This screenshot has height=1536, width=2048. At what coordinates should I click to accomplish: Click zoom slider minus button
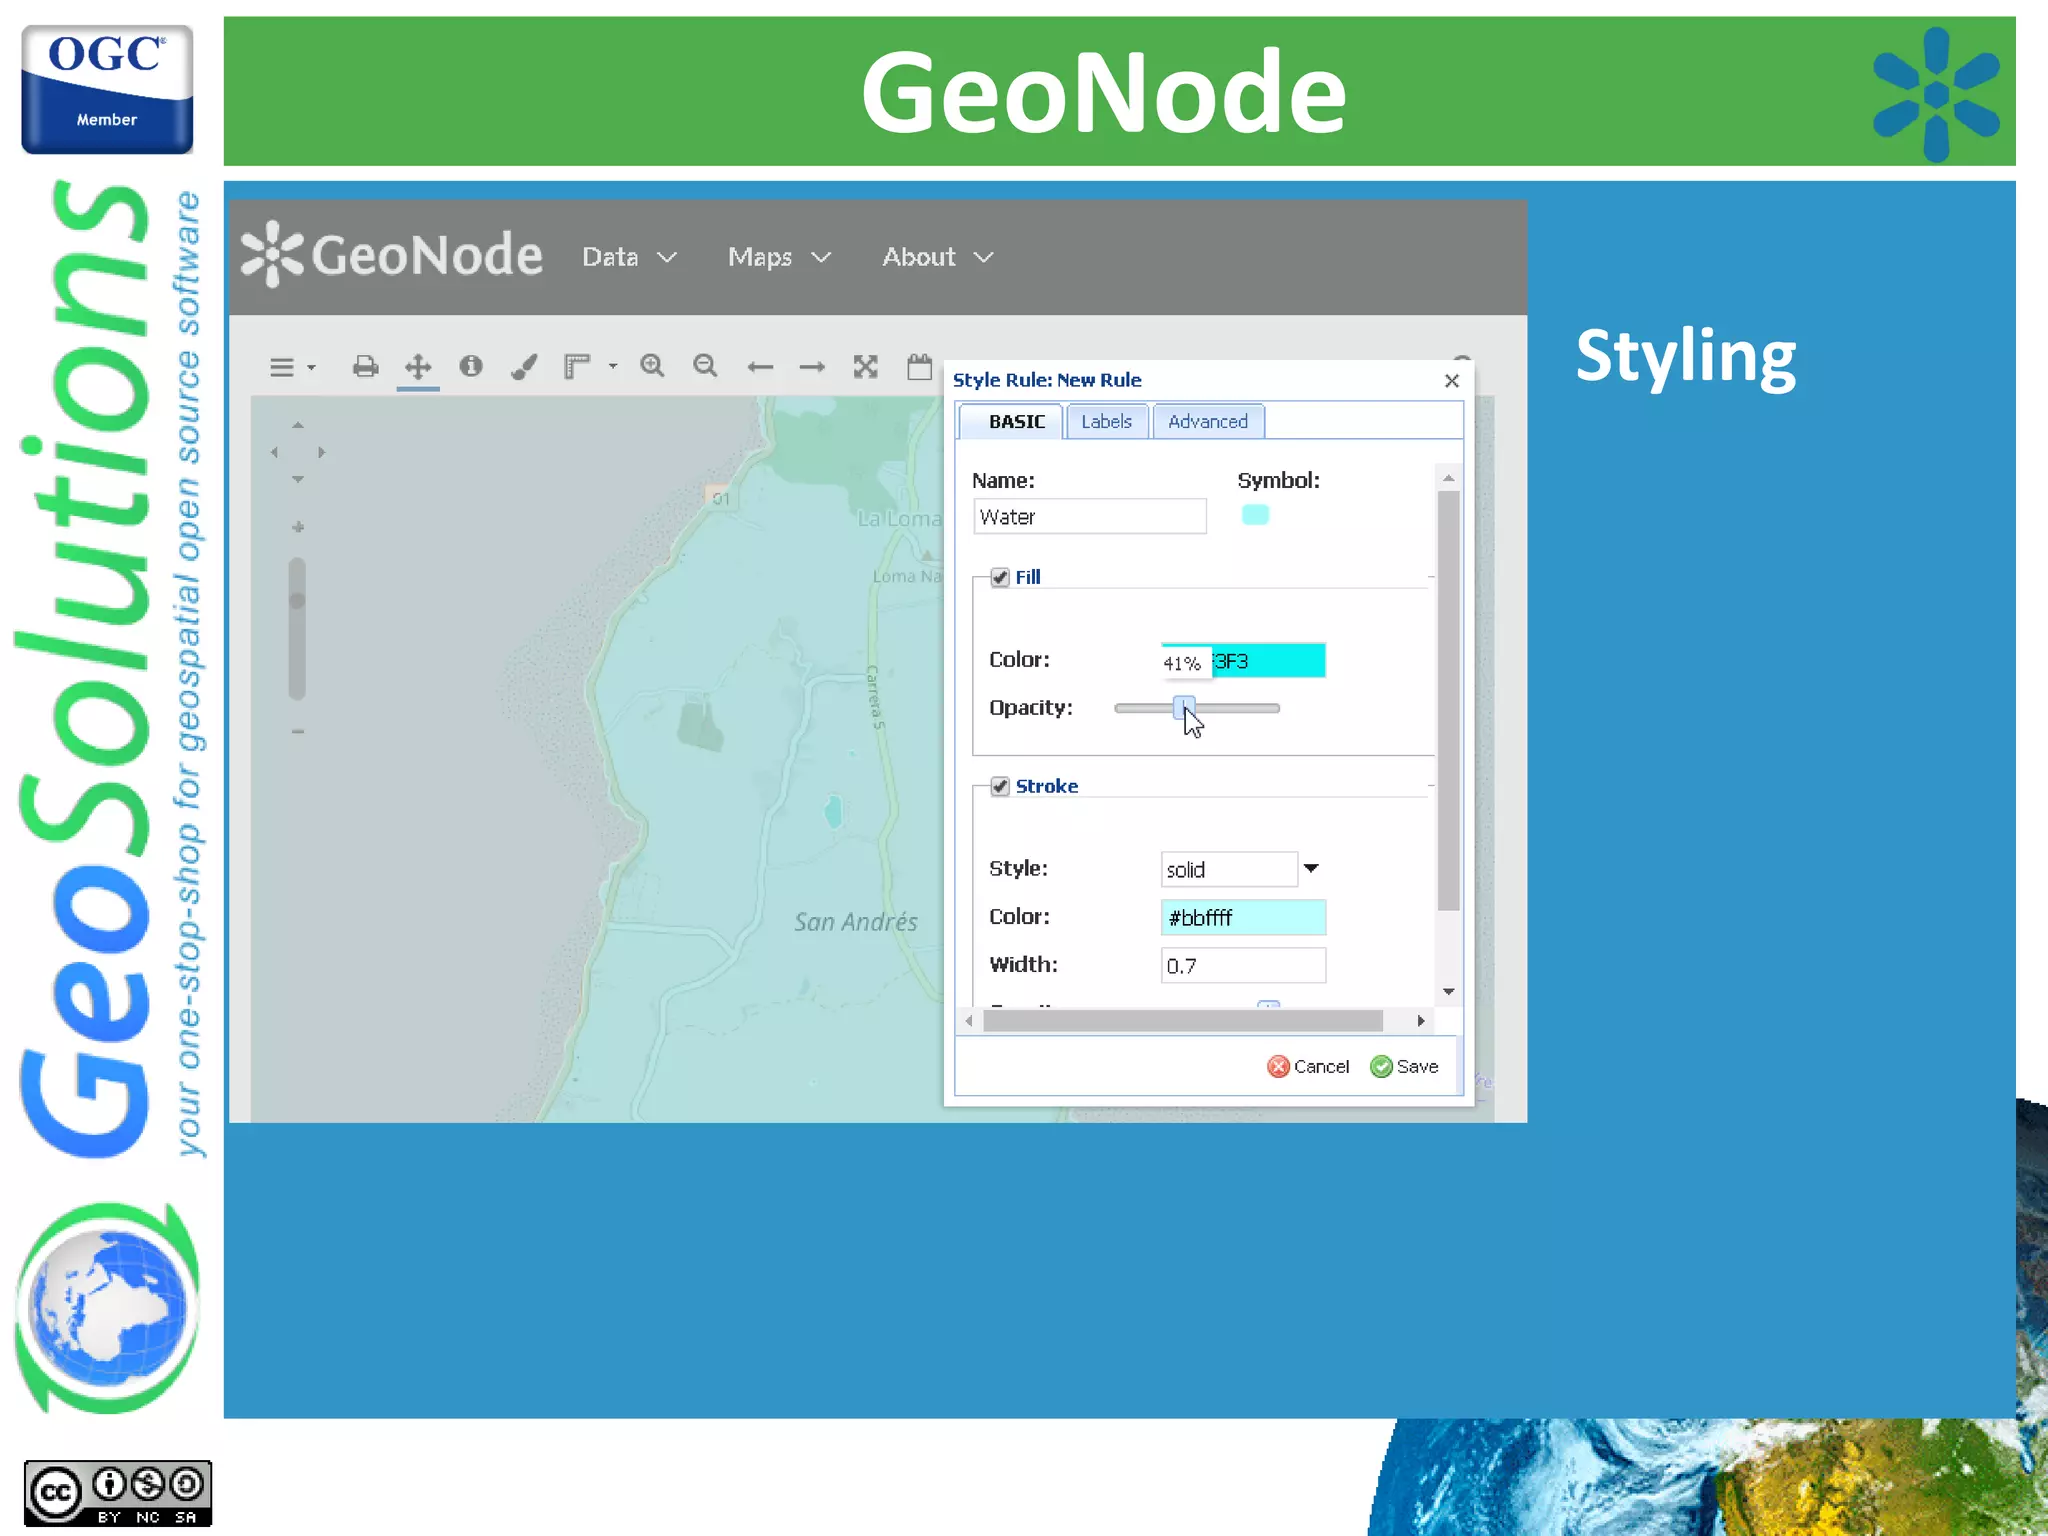click(x=297, y=732)
